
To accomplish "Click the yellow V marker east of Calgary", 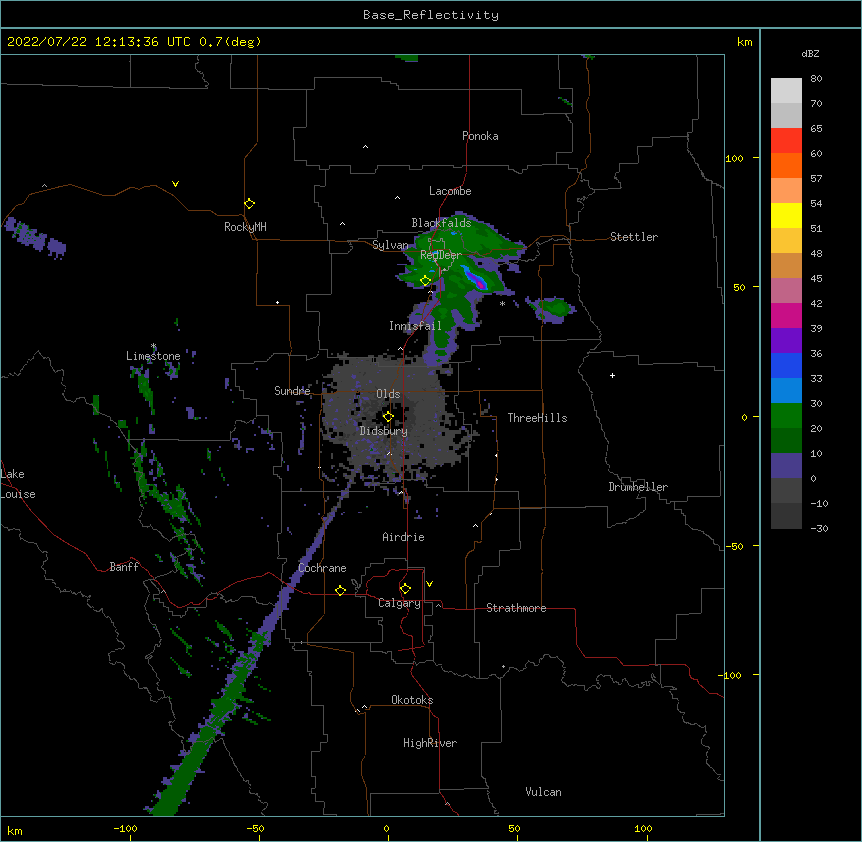I will pos(429,584).
